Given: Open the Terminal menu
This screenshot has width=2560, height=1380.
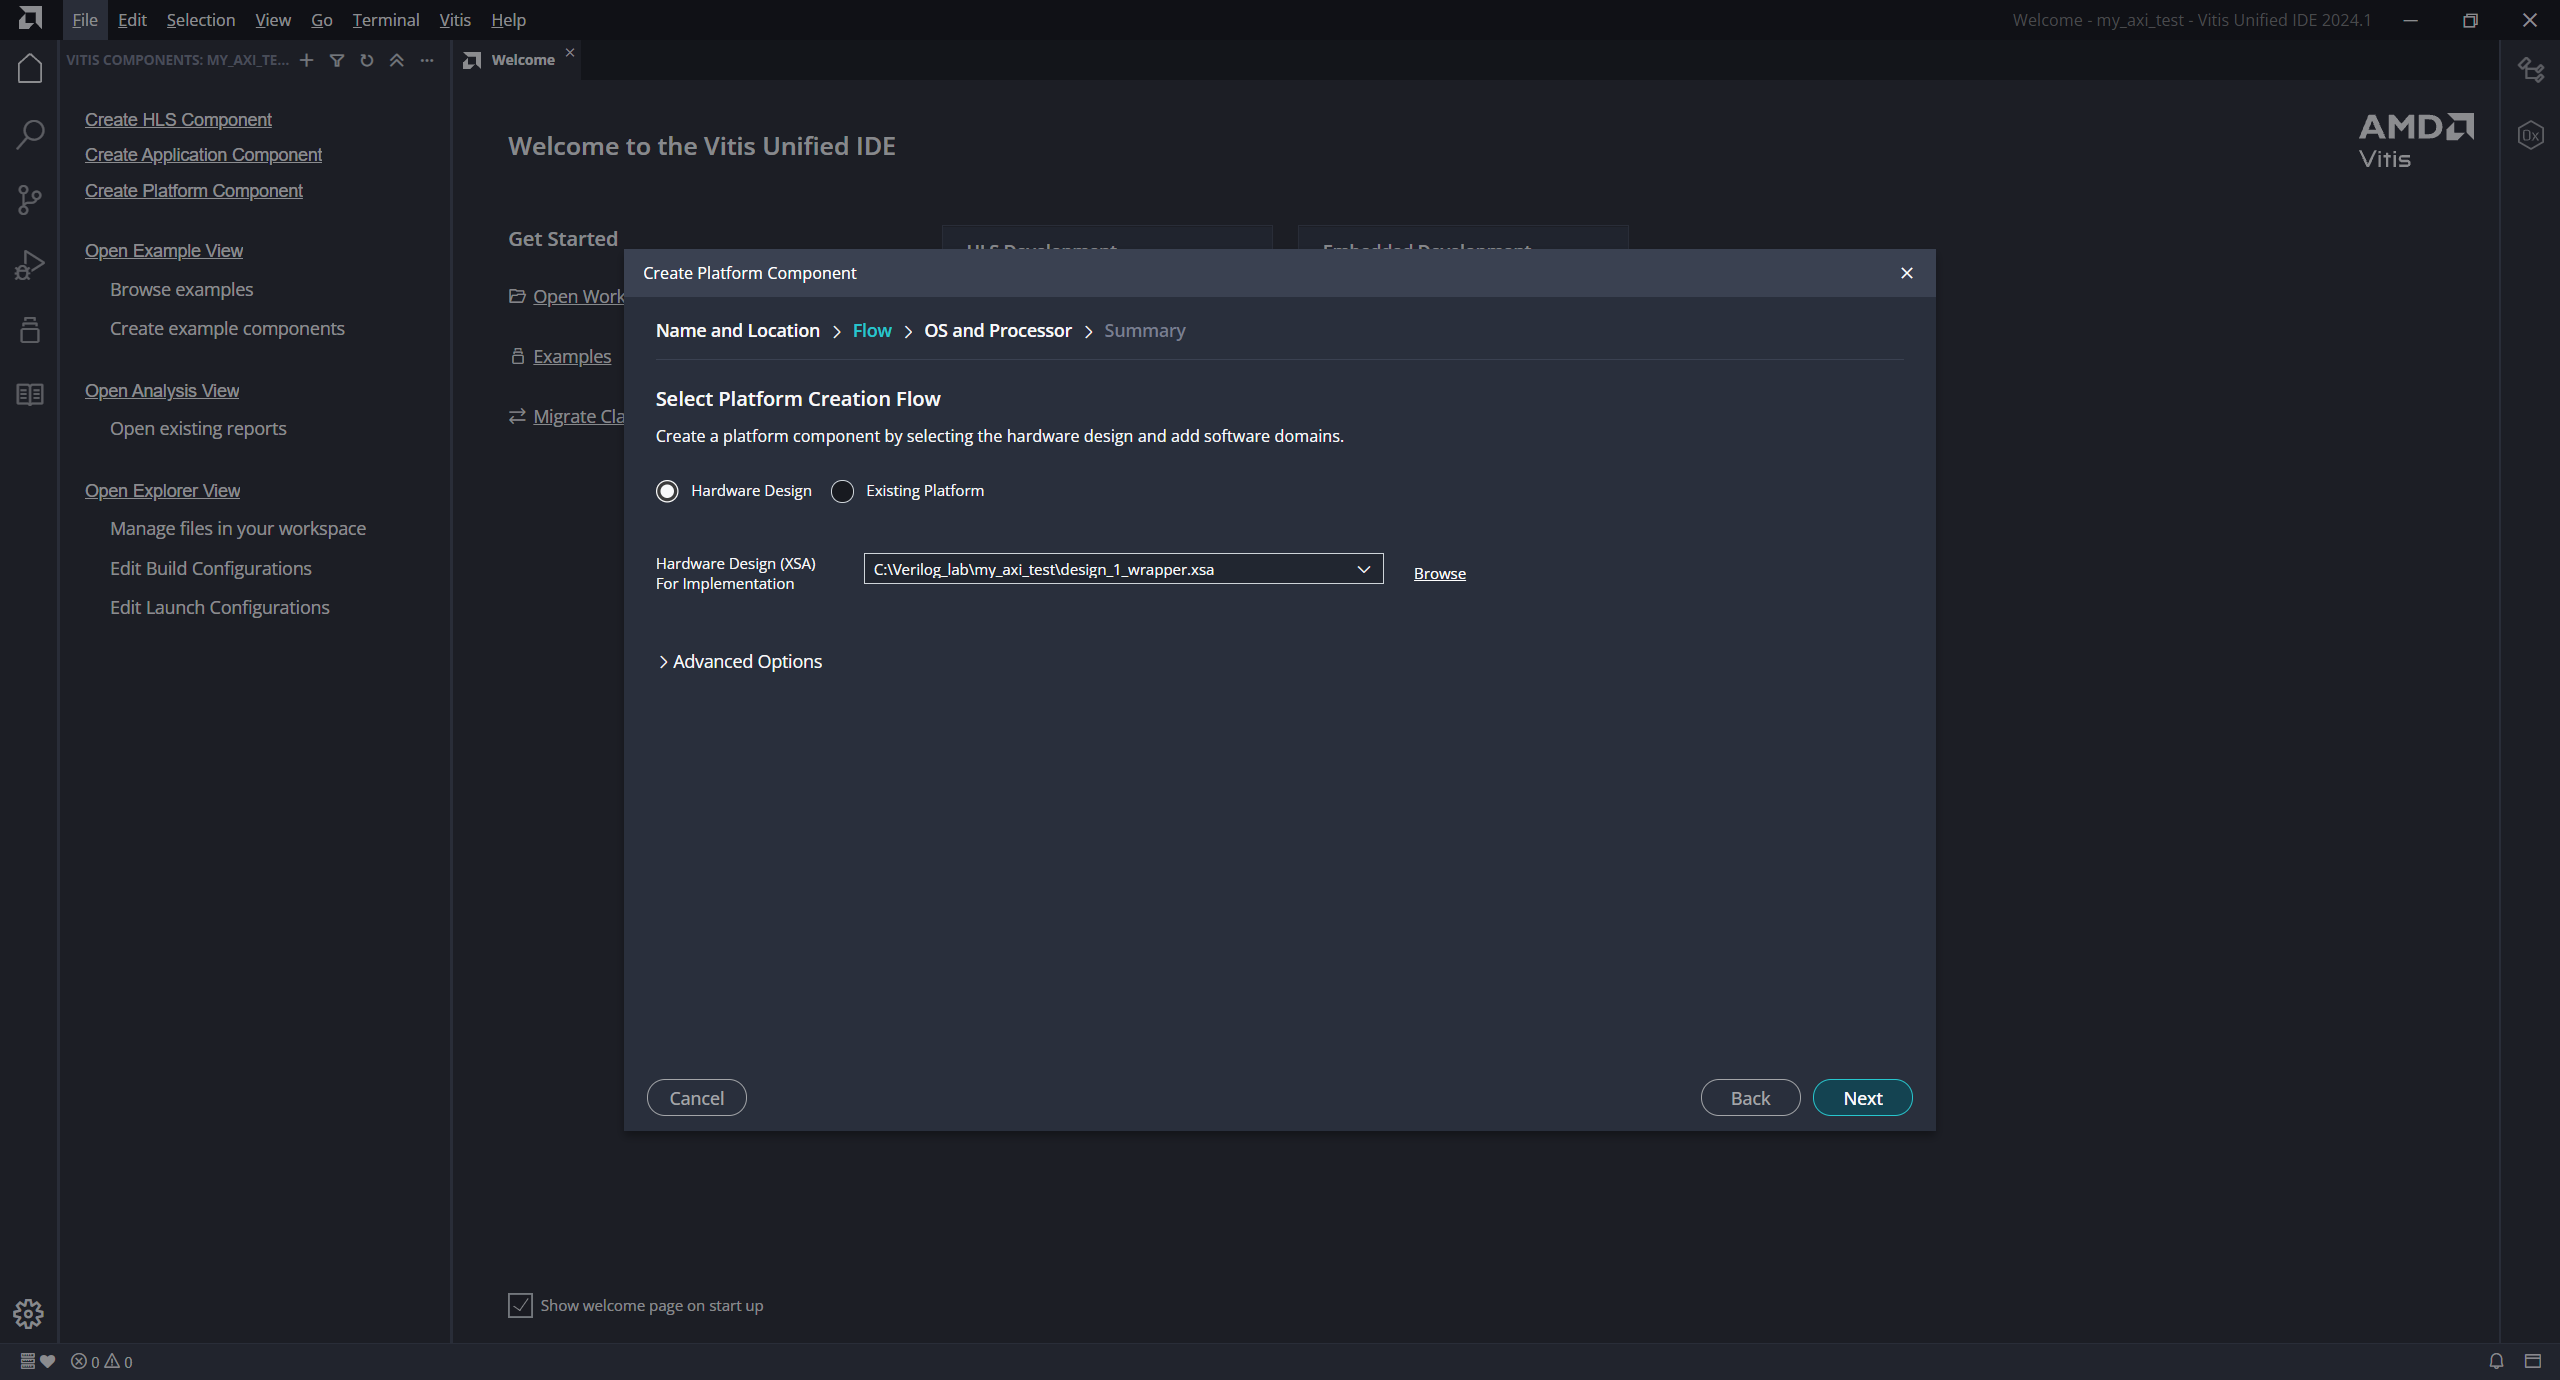Looking at the screenshot, I should pos(385,20).
